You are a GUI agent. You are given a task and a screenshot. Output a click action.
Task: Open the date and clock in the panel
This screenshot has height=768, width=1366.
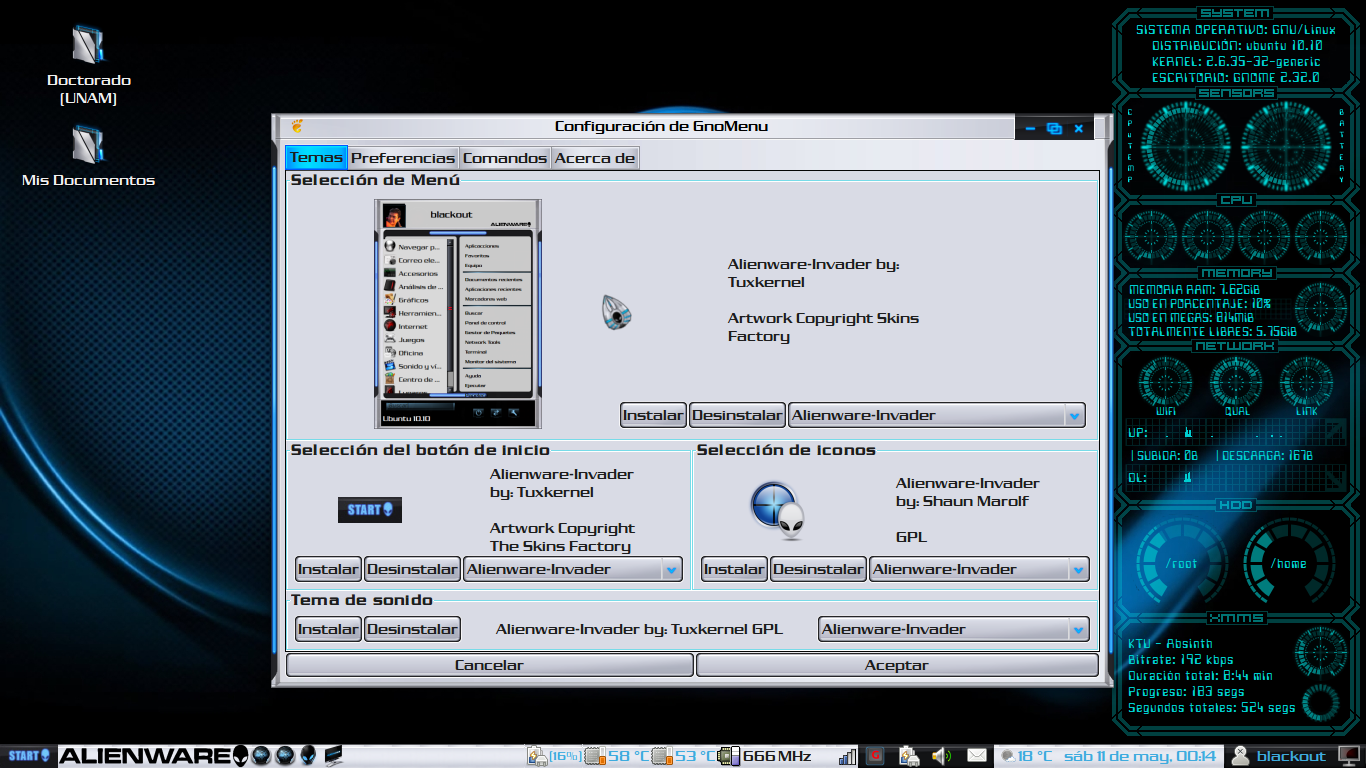1139,756
